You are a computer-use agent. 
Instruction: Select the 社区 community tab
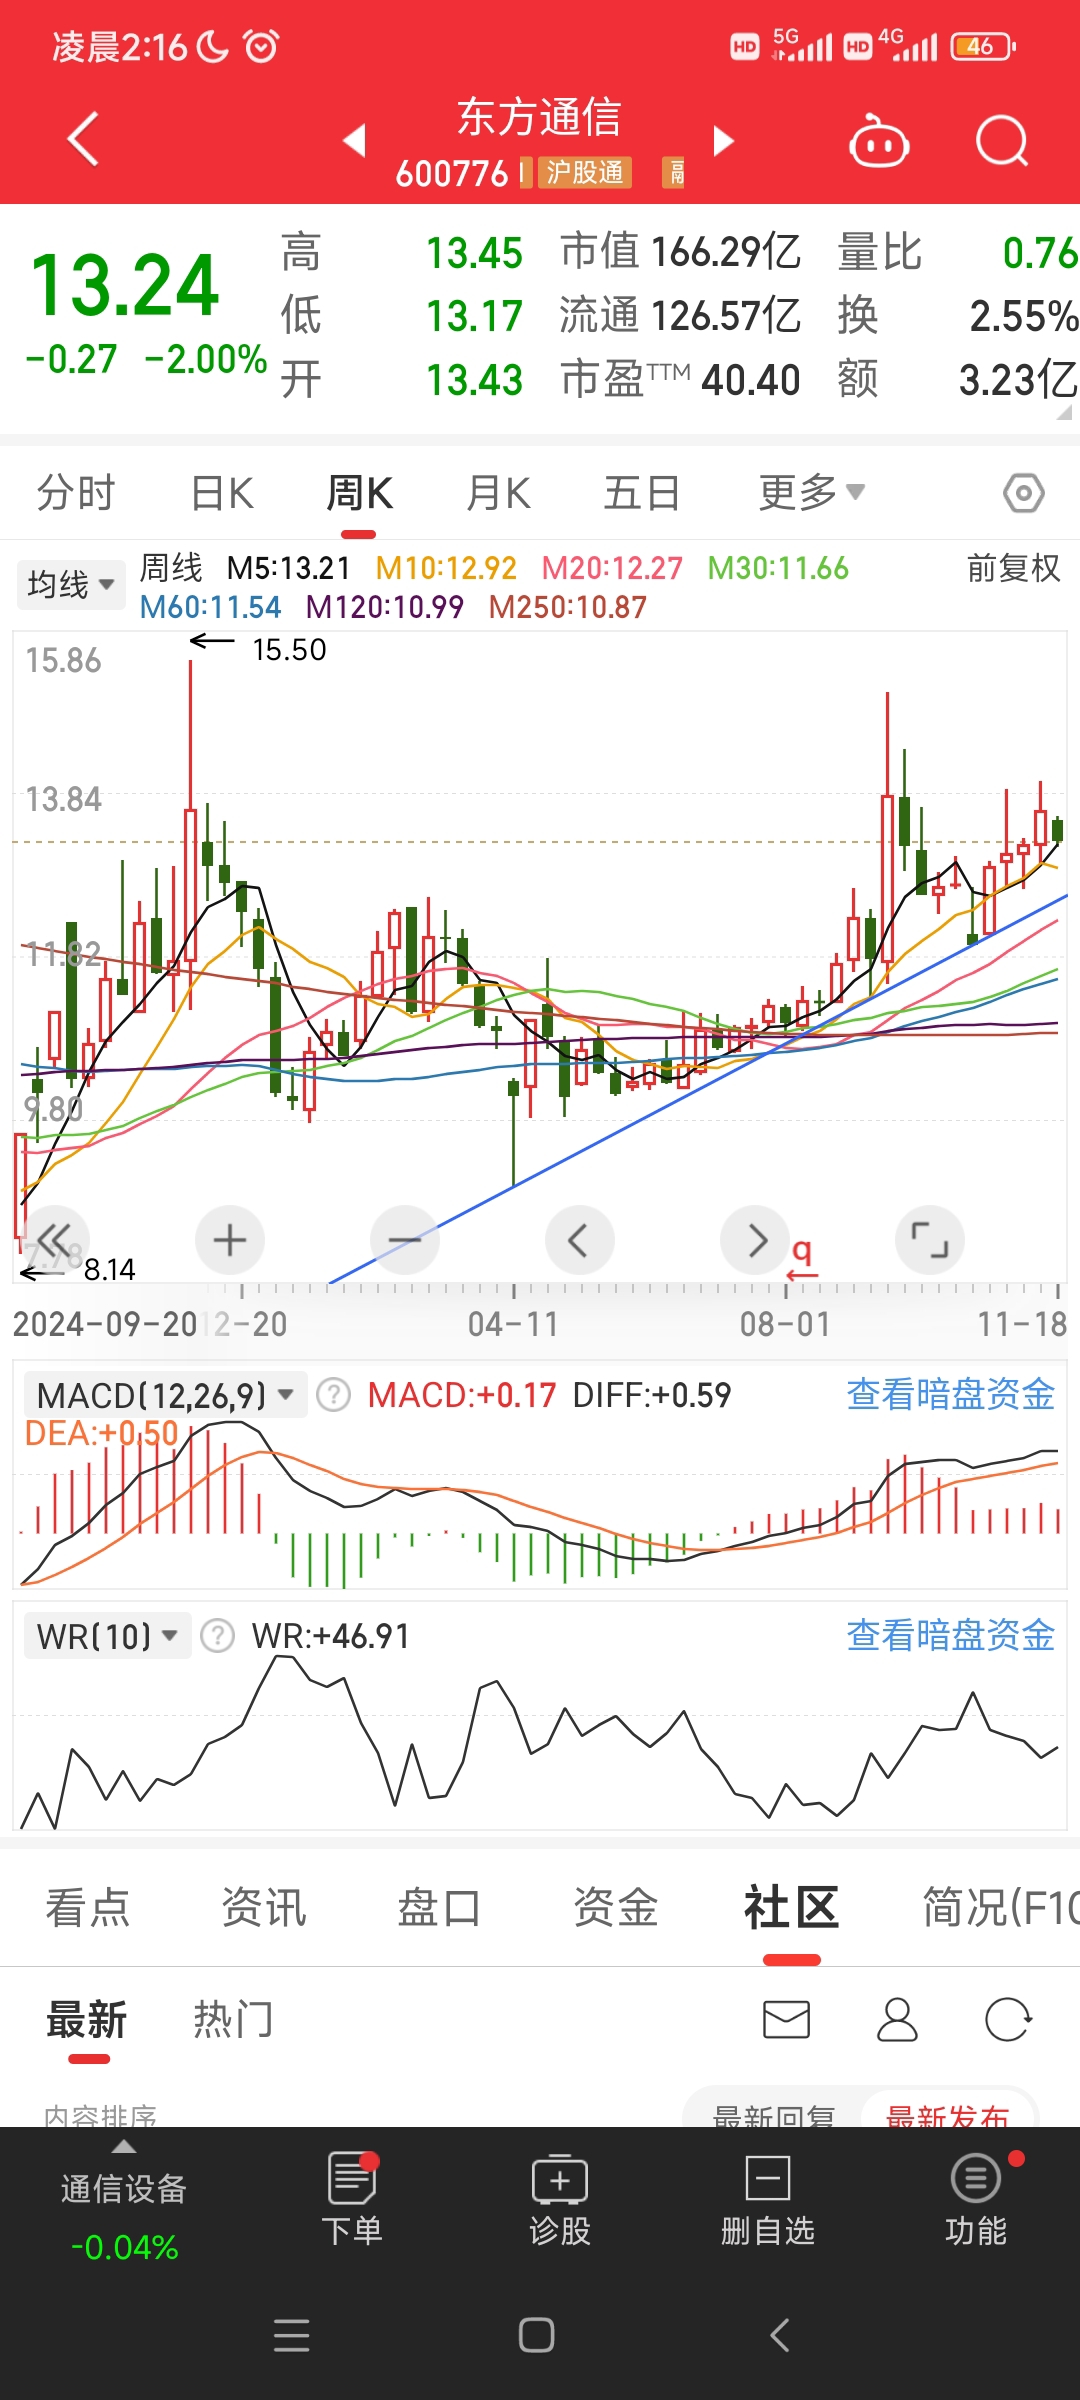click(792, 1907)
